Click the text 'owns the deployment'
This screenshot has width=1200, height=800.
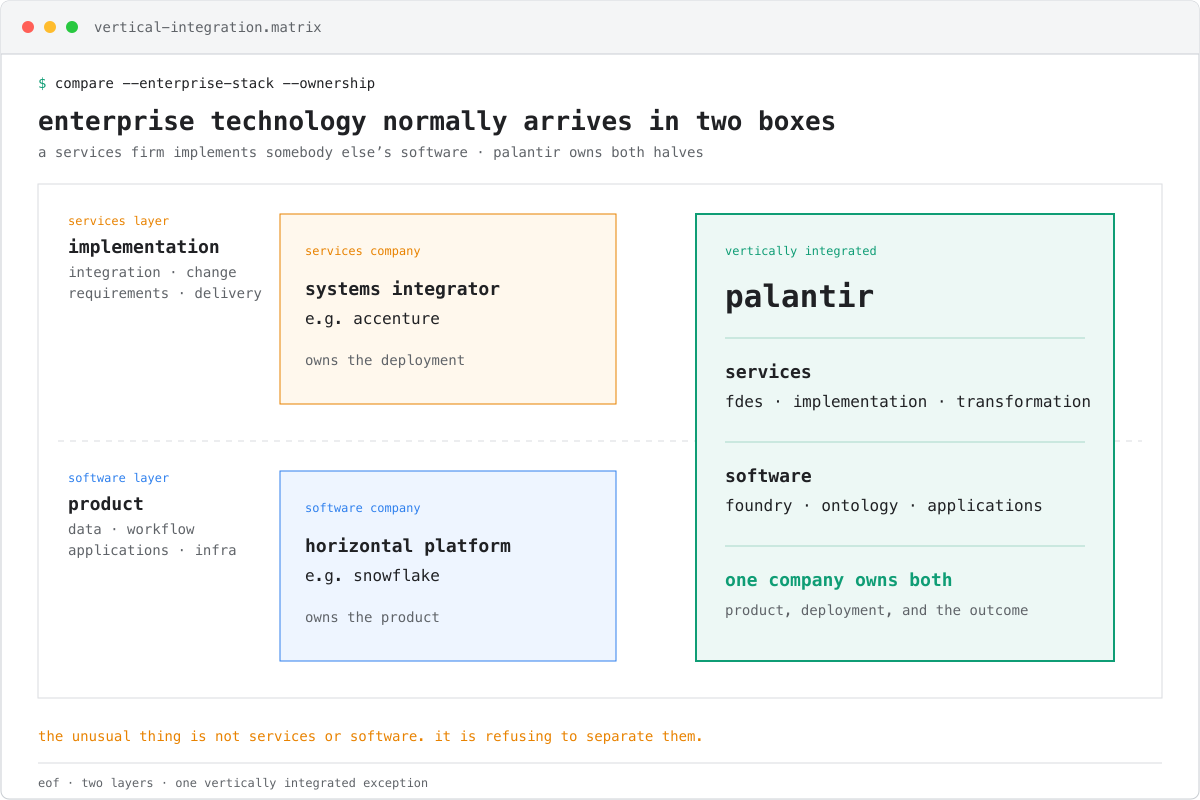(x=385, y=360)
